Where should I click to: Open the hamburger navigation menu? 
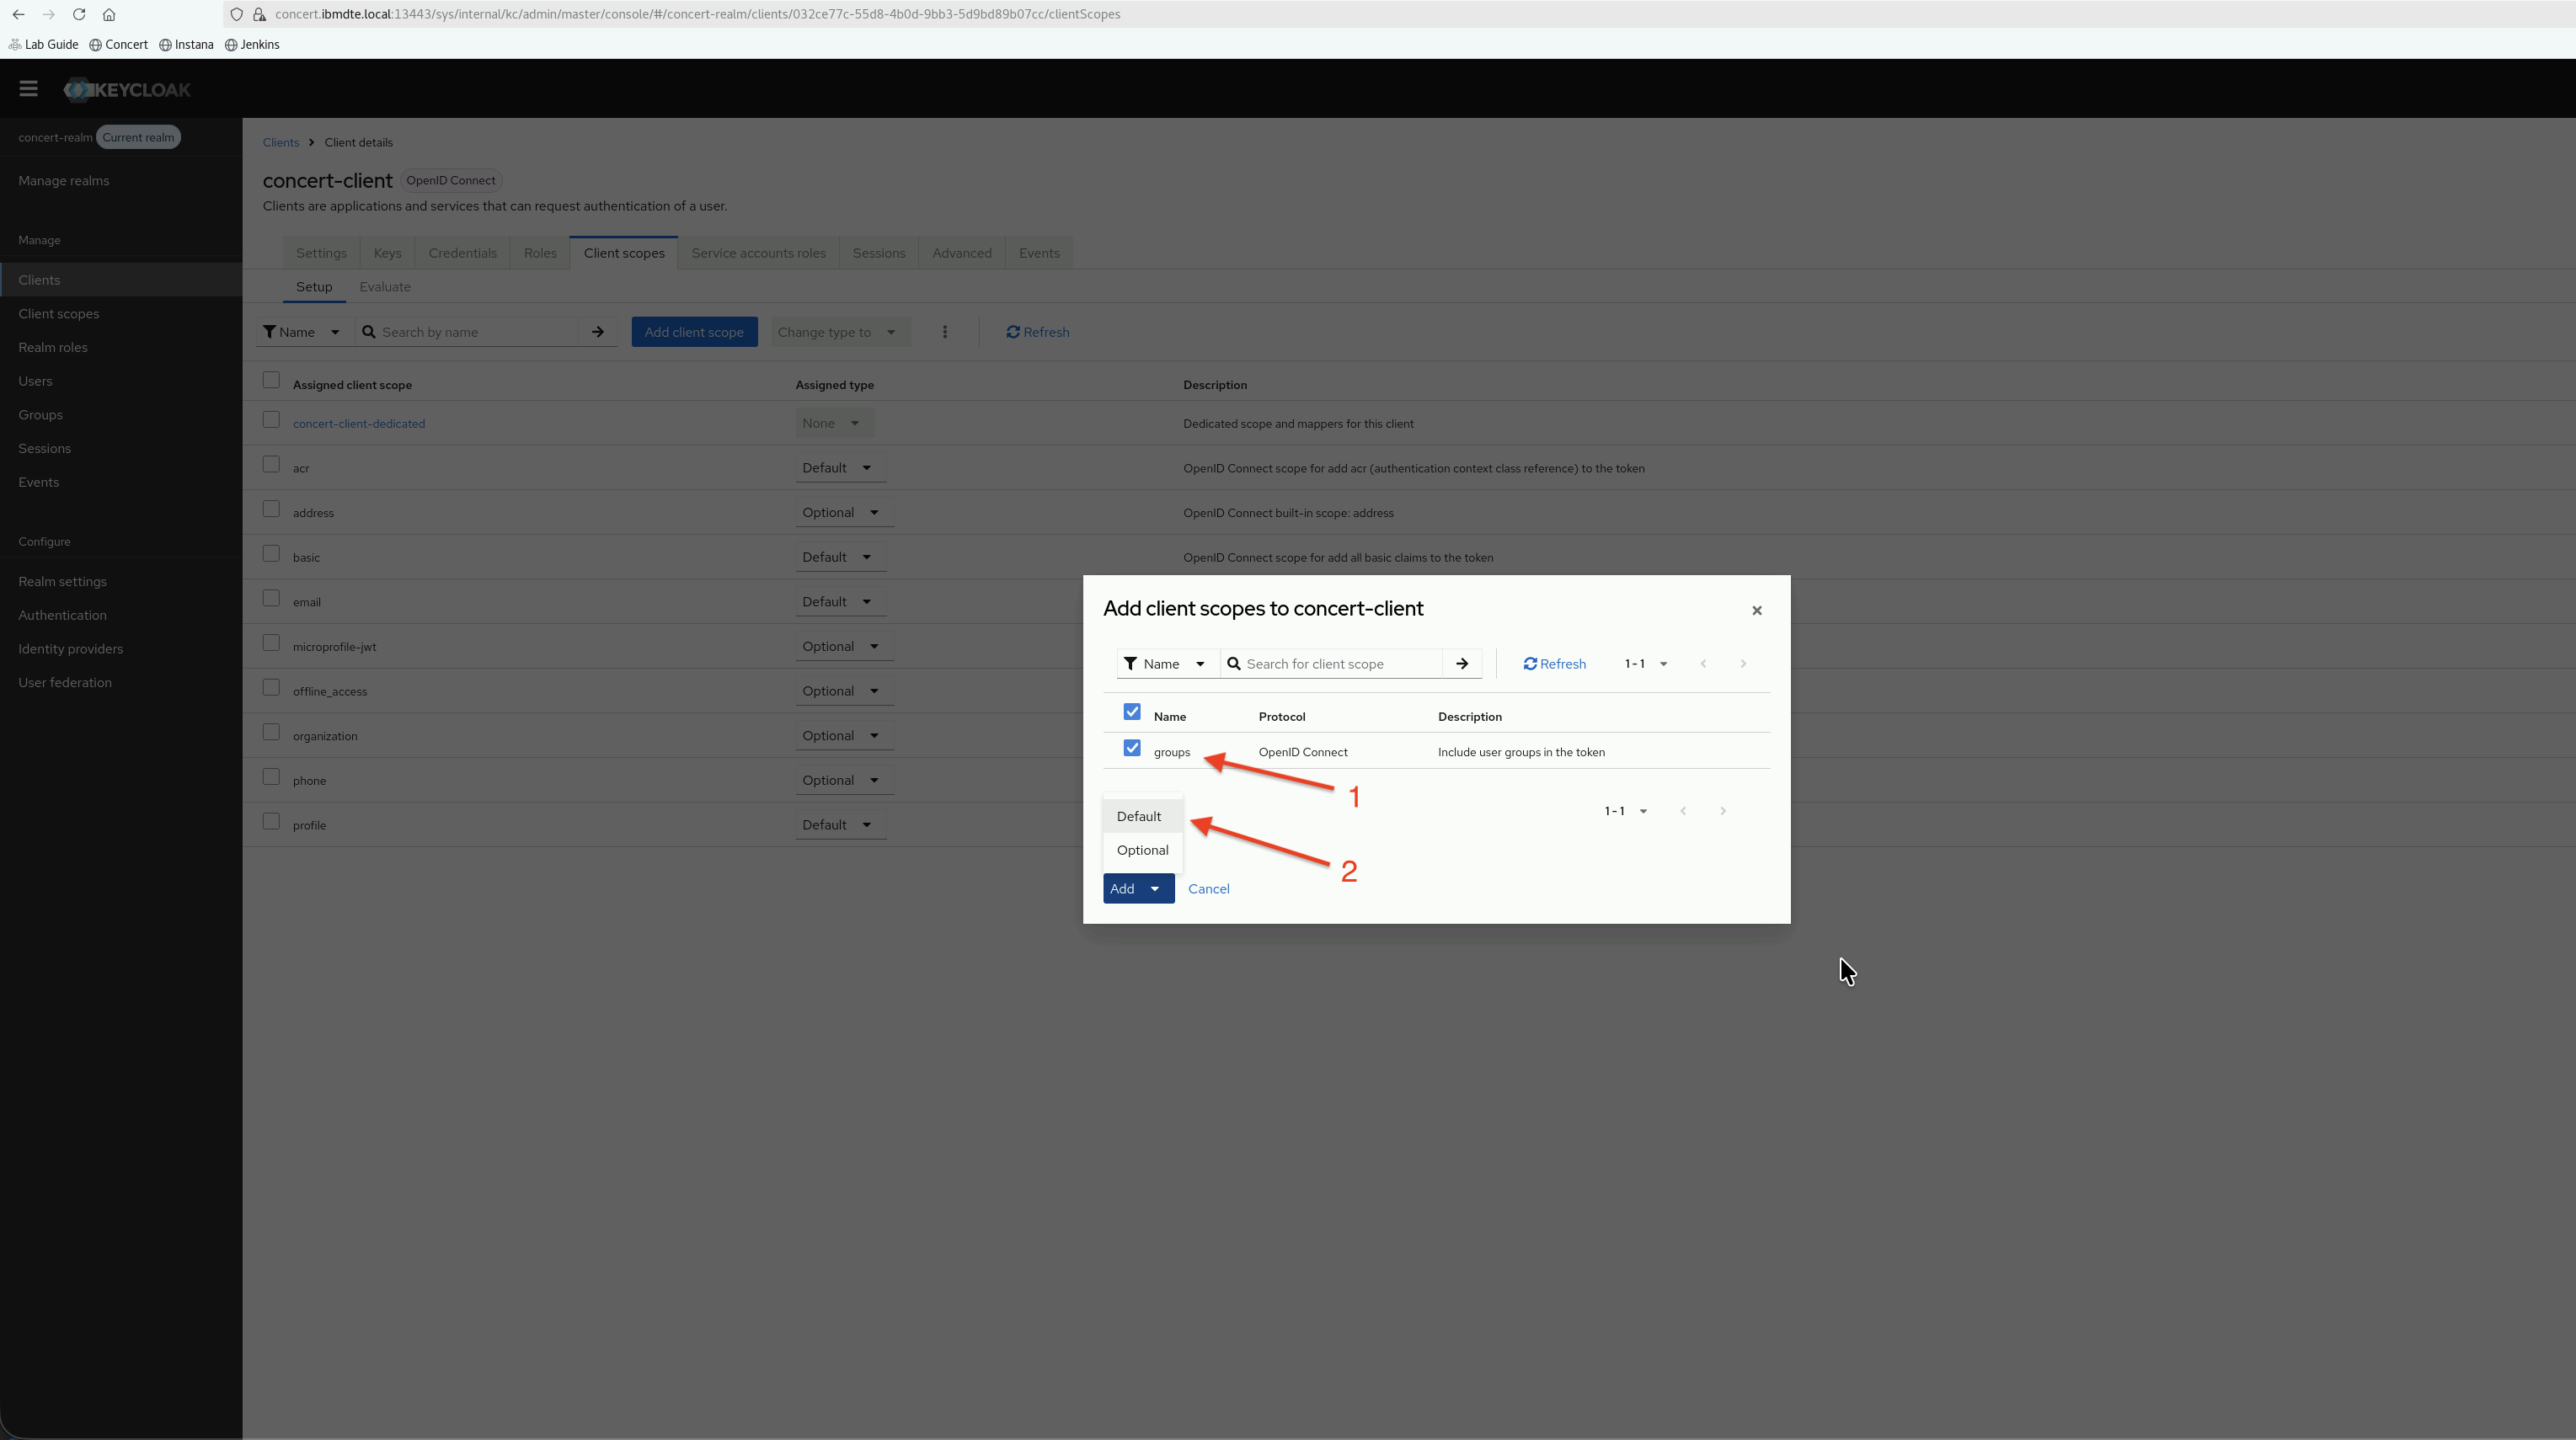click(28, 89)
